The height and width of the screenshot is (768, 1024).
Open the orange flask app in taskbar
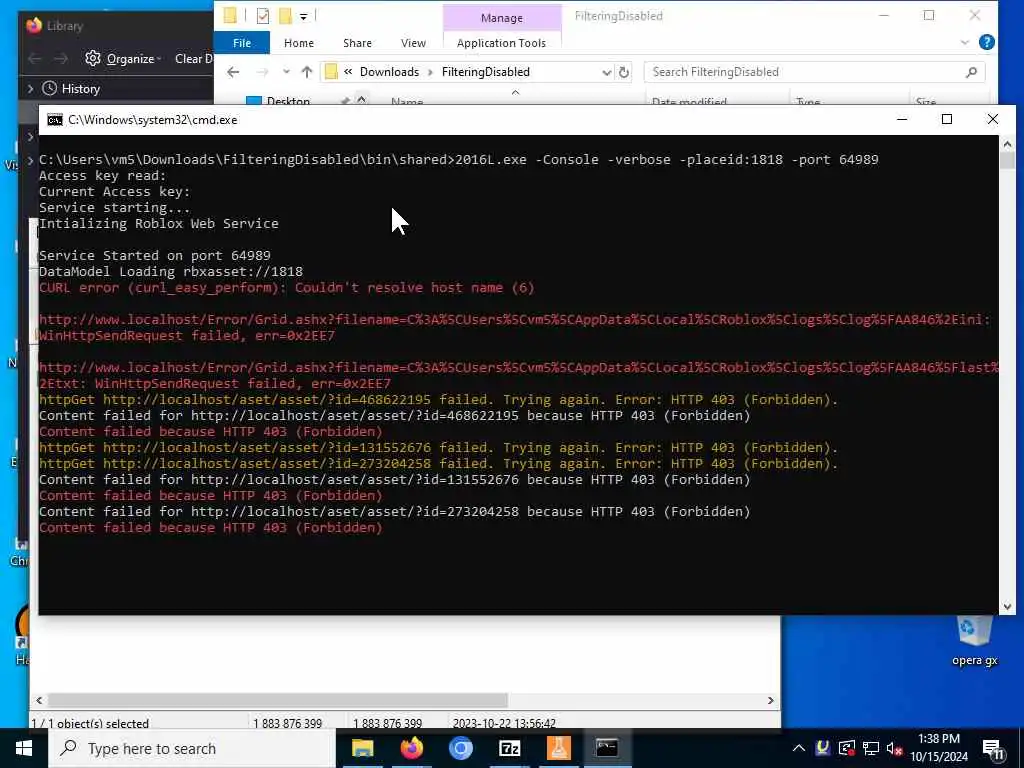558,748
